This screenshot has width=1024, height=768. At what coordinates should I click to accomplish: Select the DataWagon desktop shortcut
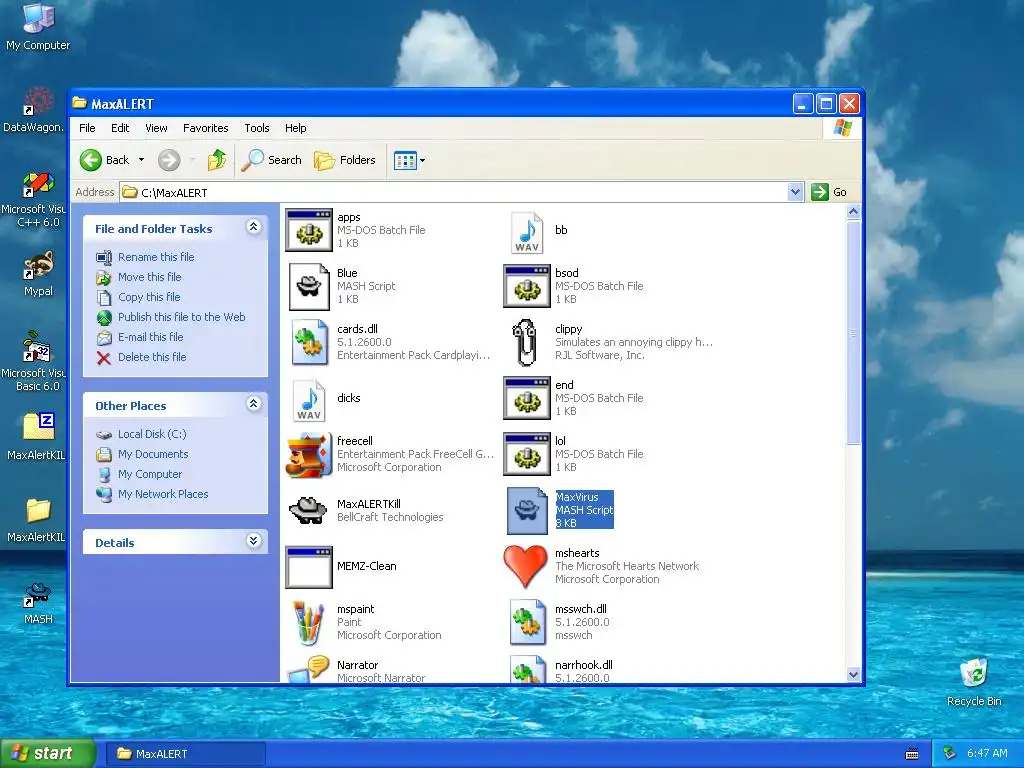point(34,110)
